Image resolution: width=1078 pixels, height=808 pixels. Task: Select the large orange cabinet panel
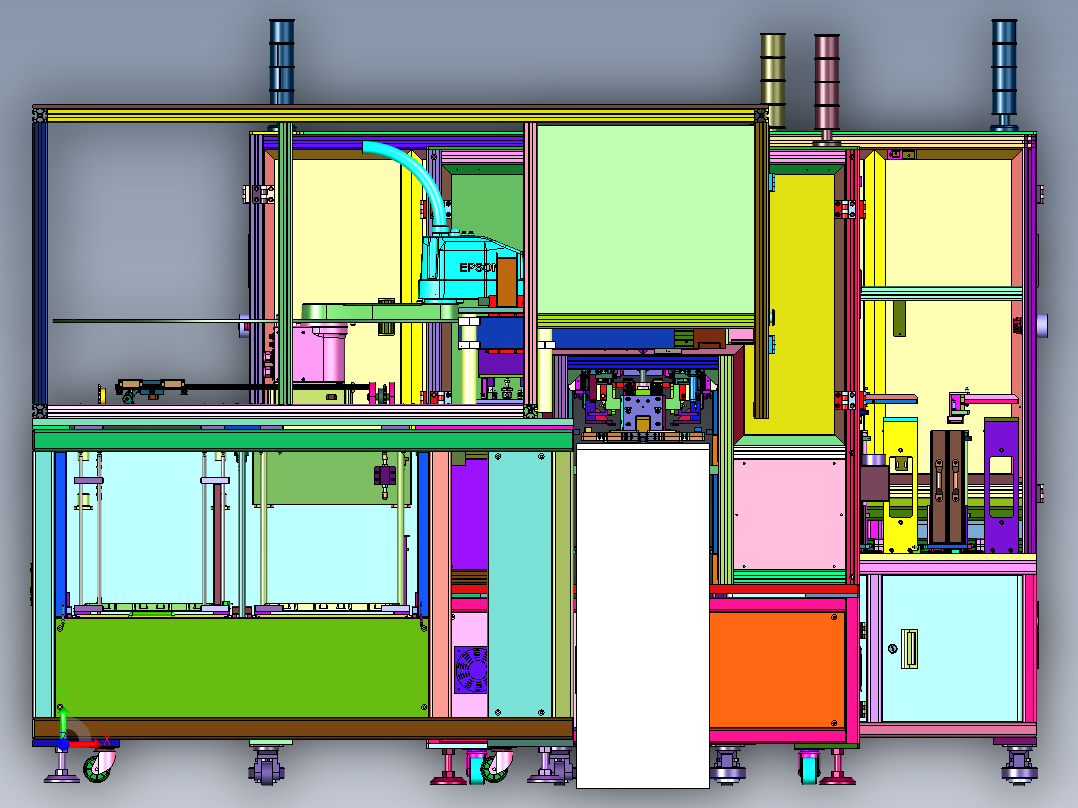[777, 669]
